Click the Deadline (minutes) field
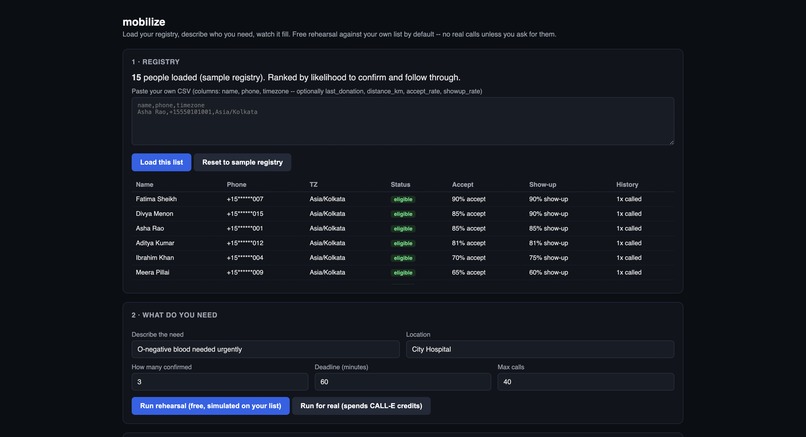 [x=402, y=382]
